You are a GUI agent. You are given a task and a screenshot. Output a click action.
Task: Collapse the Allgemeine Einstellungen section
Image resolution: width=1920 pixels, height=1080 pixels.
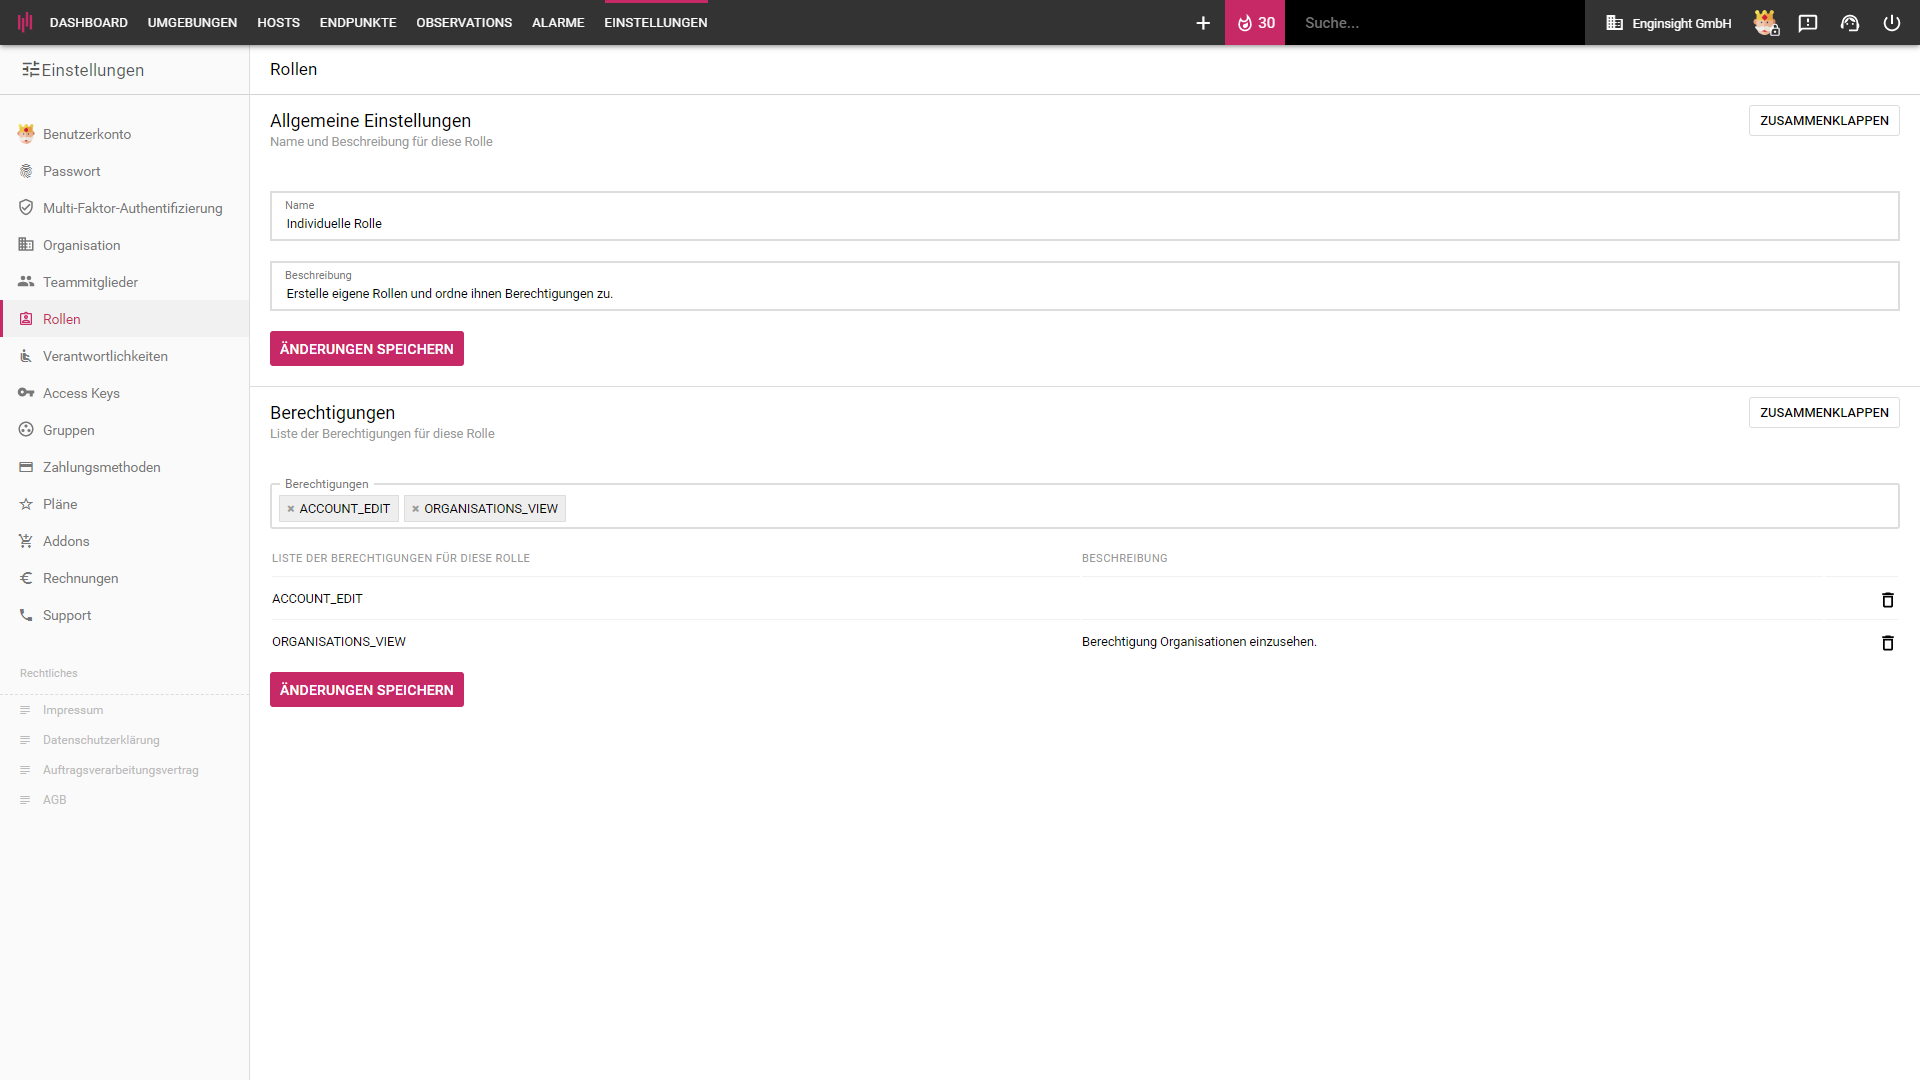pos(1823,121)
